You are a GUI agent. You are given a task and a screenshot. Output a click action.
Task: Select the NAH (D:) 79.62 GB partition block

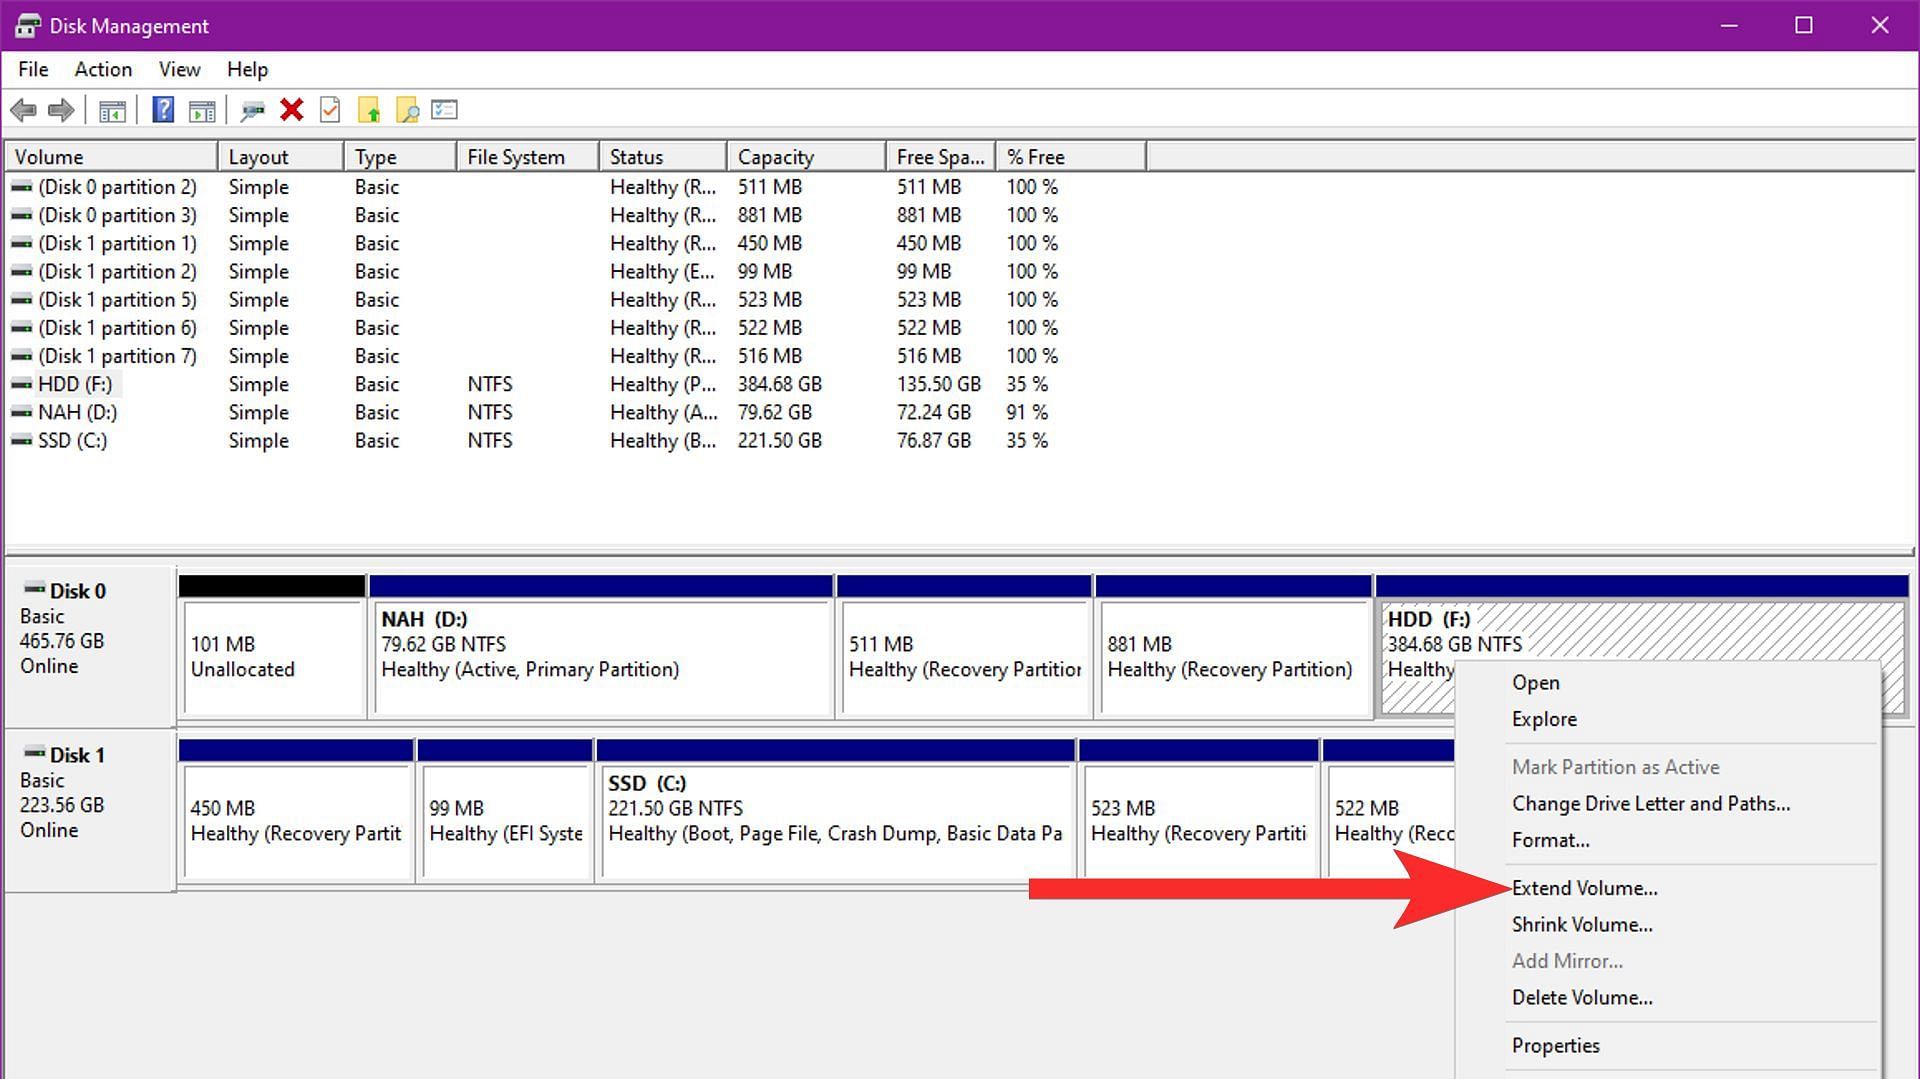click(x=601, y=646)
